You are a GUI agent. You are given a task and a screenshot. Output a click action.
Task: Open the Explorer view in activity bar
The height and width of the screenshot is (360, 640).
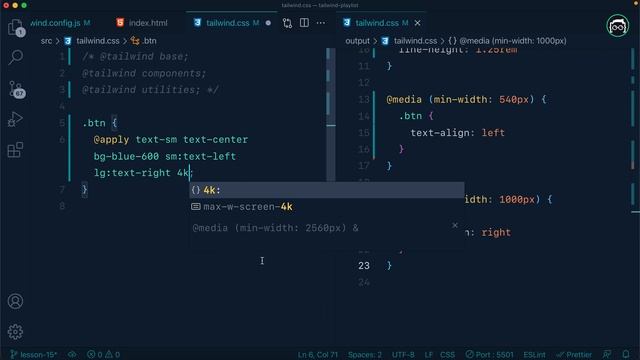click(16, 28)
